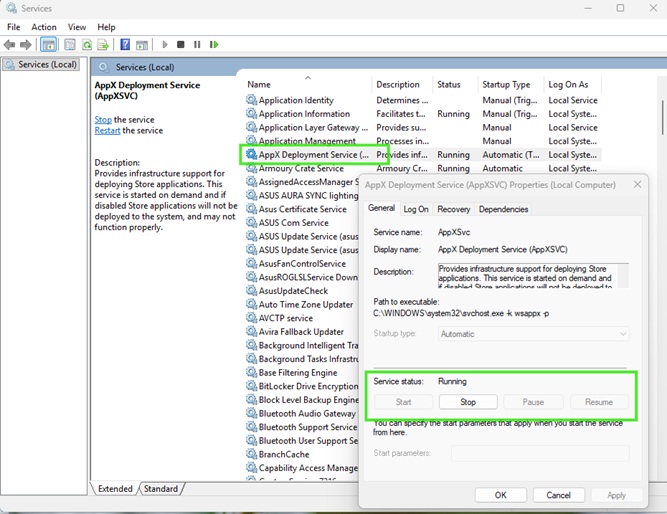This screenshot has width=667, height=514.
Task: Click the Show/Hide Console Tree toolbar icon
Action: click(x=49, y=45)
